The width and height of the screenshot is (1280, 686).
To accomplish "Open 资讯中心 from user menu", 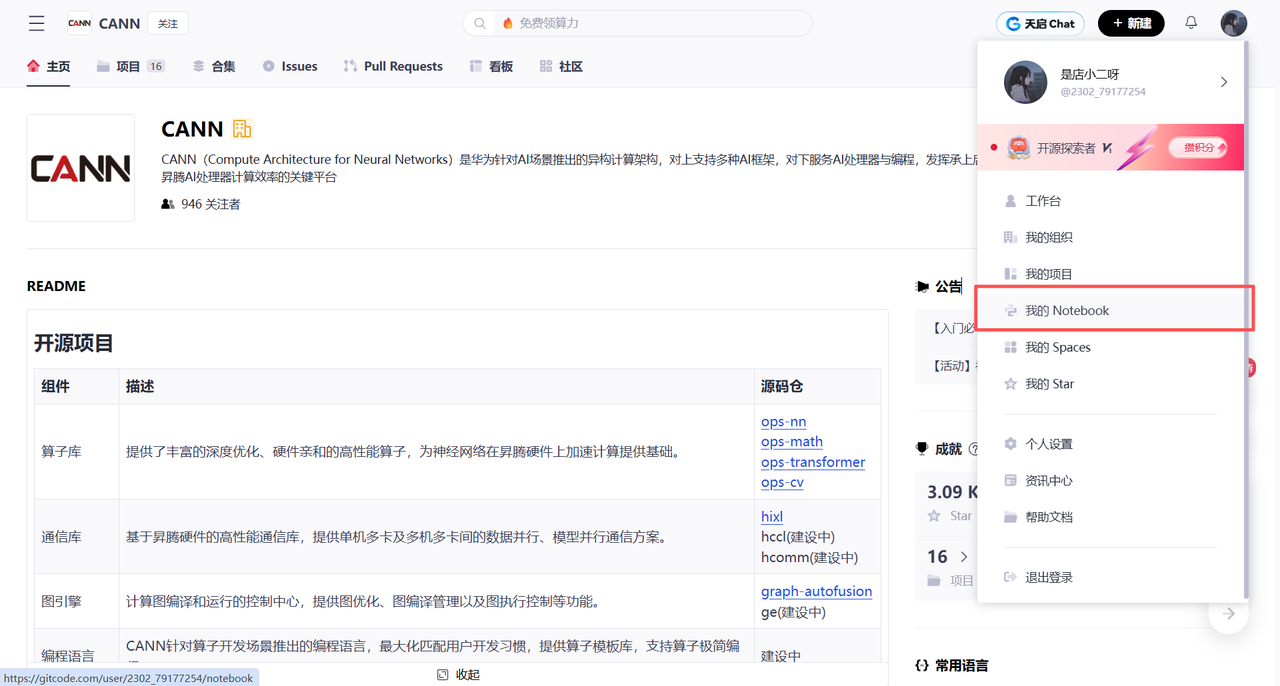I will (1110, 480).
